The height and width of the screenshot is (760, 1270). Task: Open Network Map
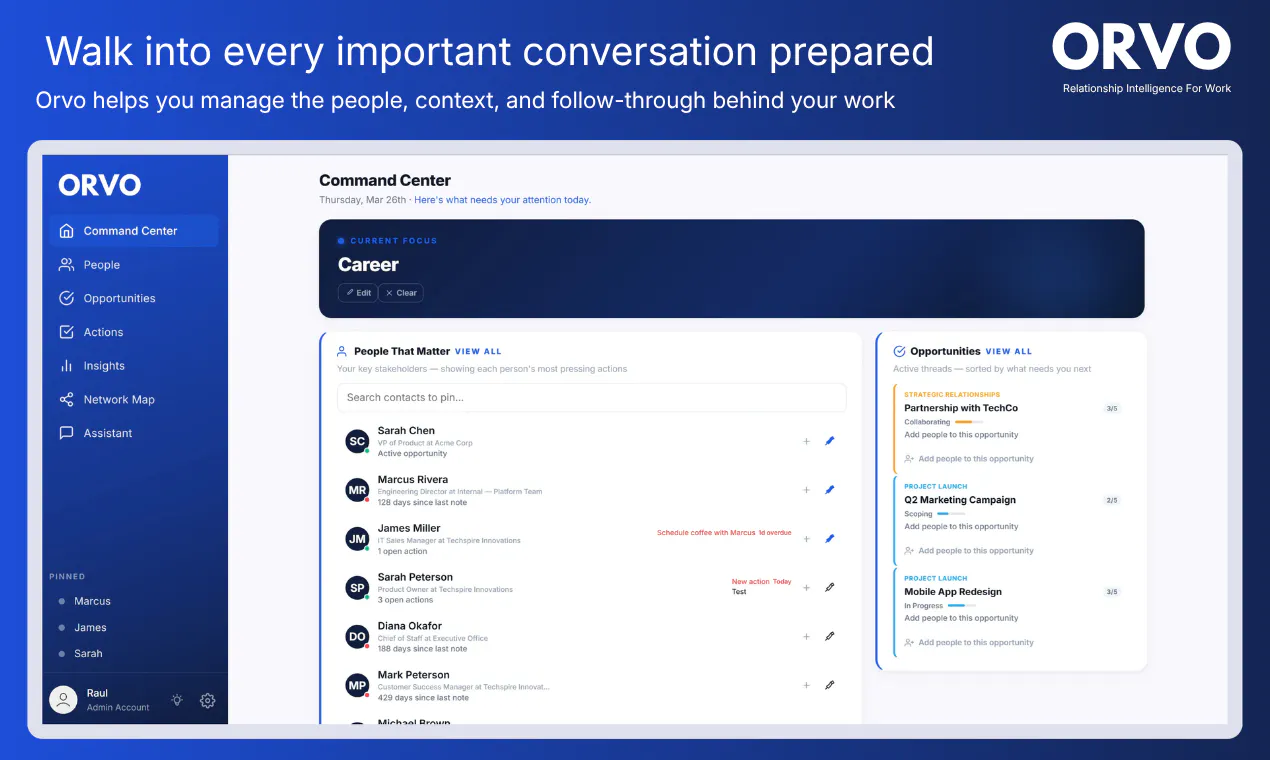133,399
